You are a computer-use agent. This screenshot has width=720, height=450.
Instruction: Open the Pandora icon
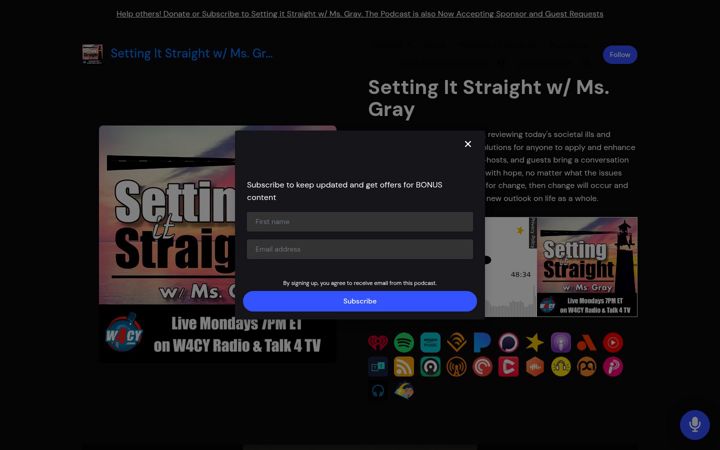pos(483,343)
